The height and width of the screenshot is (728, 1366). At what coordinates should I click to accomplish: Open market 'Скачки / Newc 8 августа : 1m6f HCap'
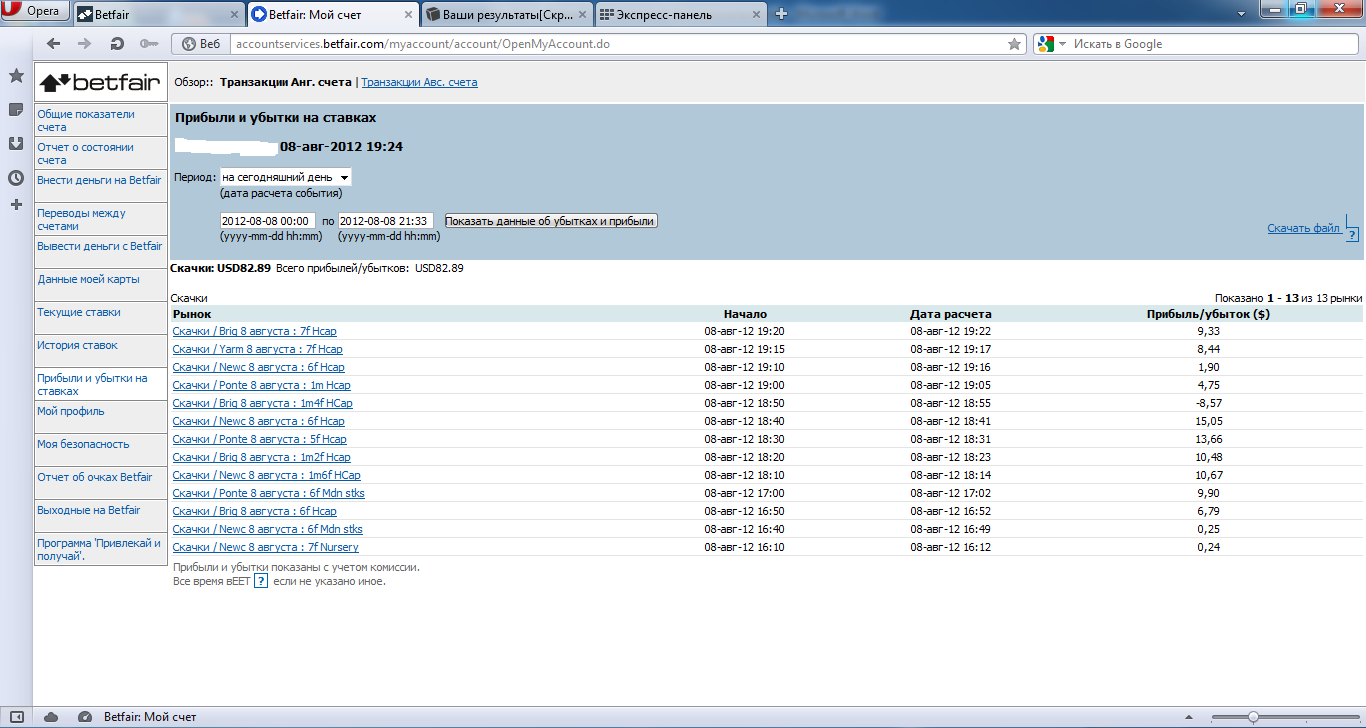(266, 475)
